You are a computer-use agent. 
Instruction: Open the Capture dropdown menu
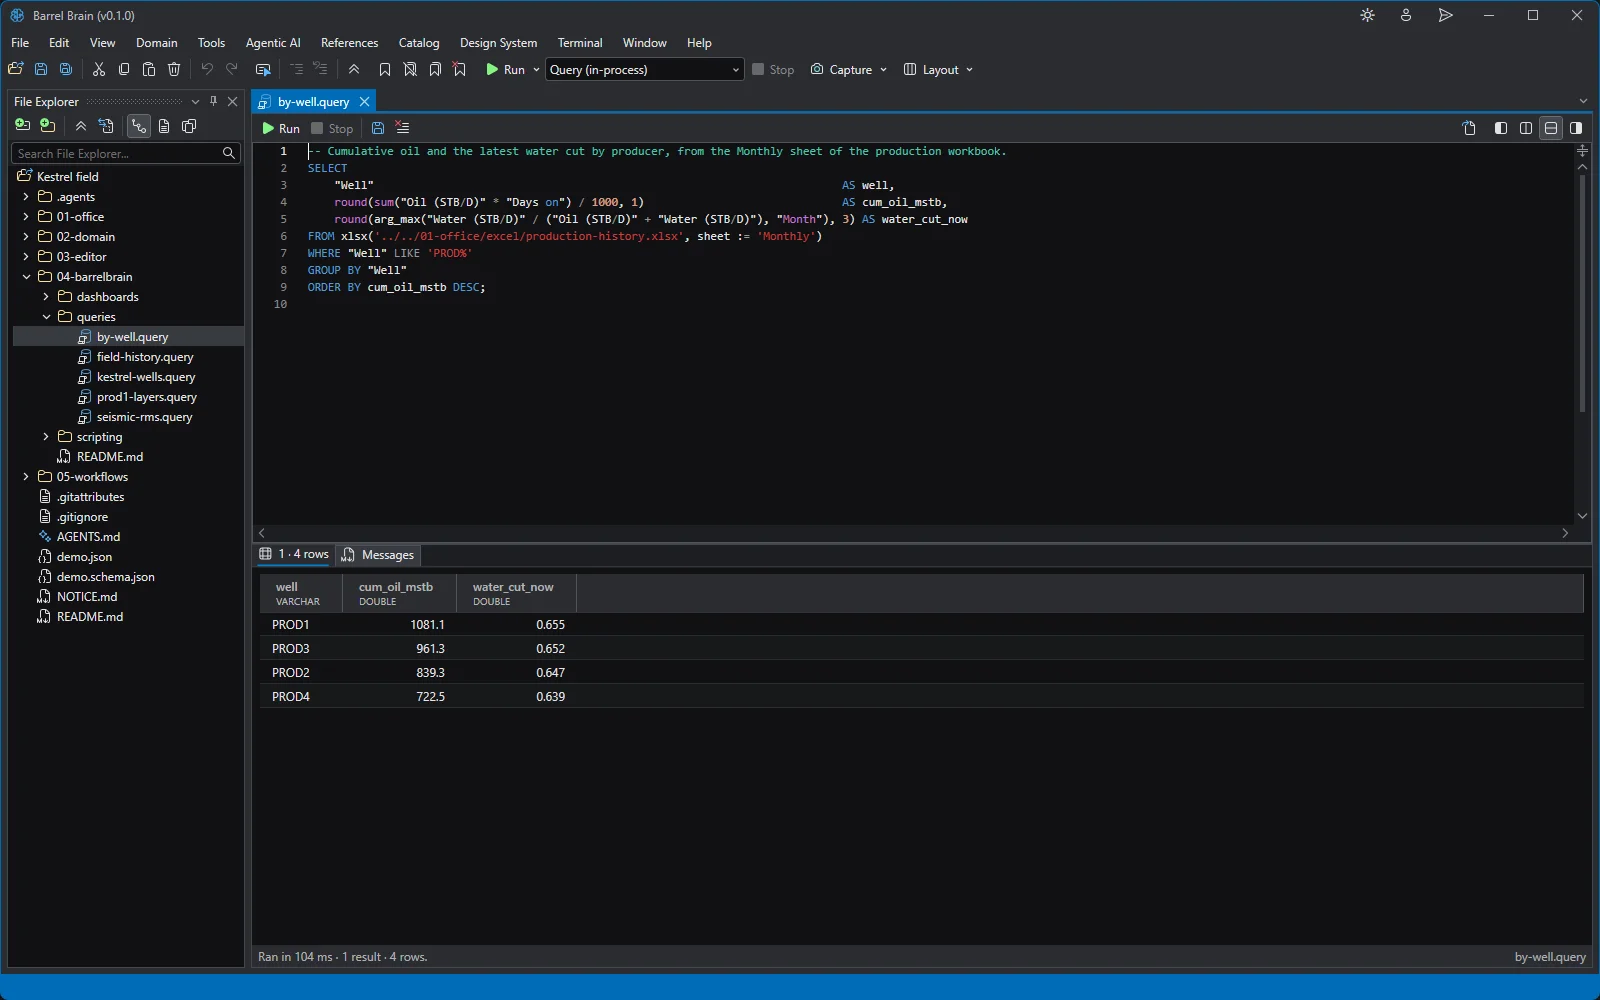click(x=849, y=69)
